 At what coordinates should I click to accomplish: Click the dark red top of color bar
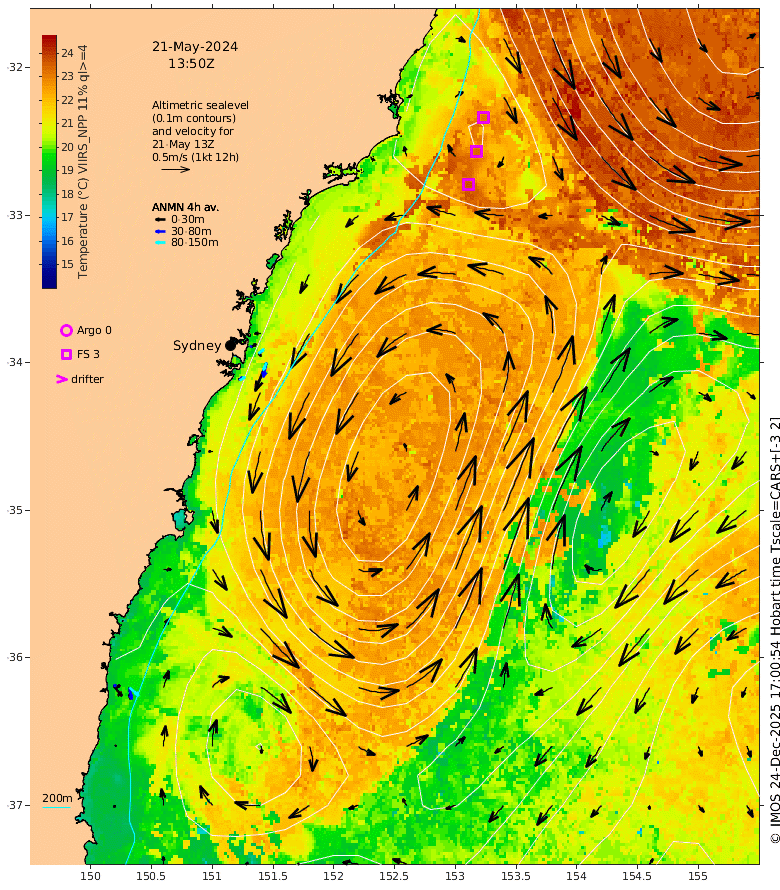(49, 41)
